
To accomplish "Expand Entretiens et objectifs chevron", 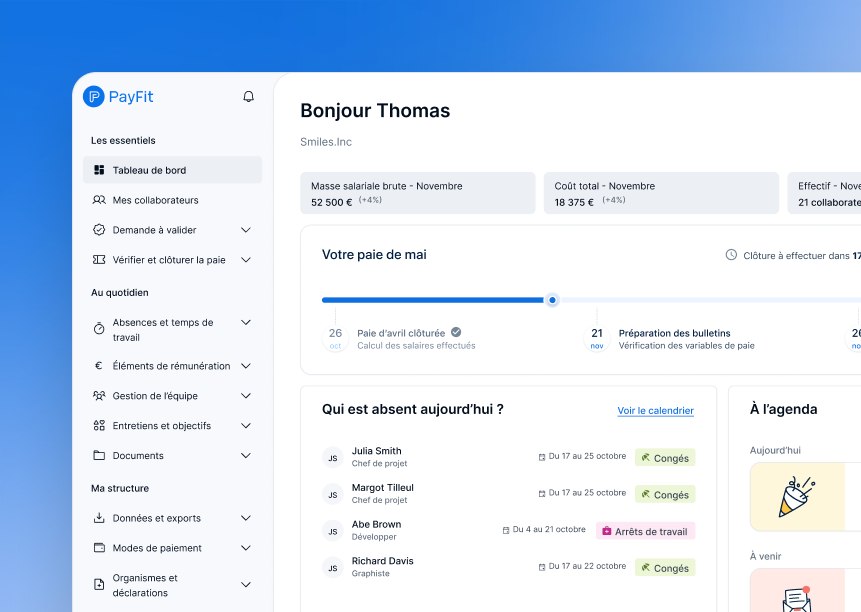I will coord(246,425).
